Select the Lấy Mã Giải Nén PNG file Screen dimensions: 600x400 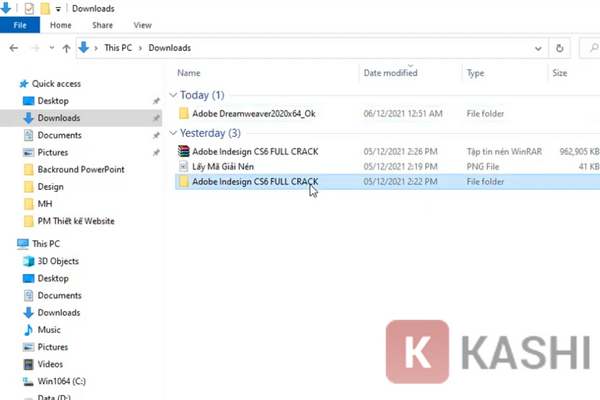(223, 167)
